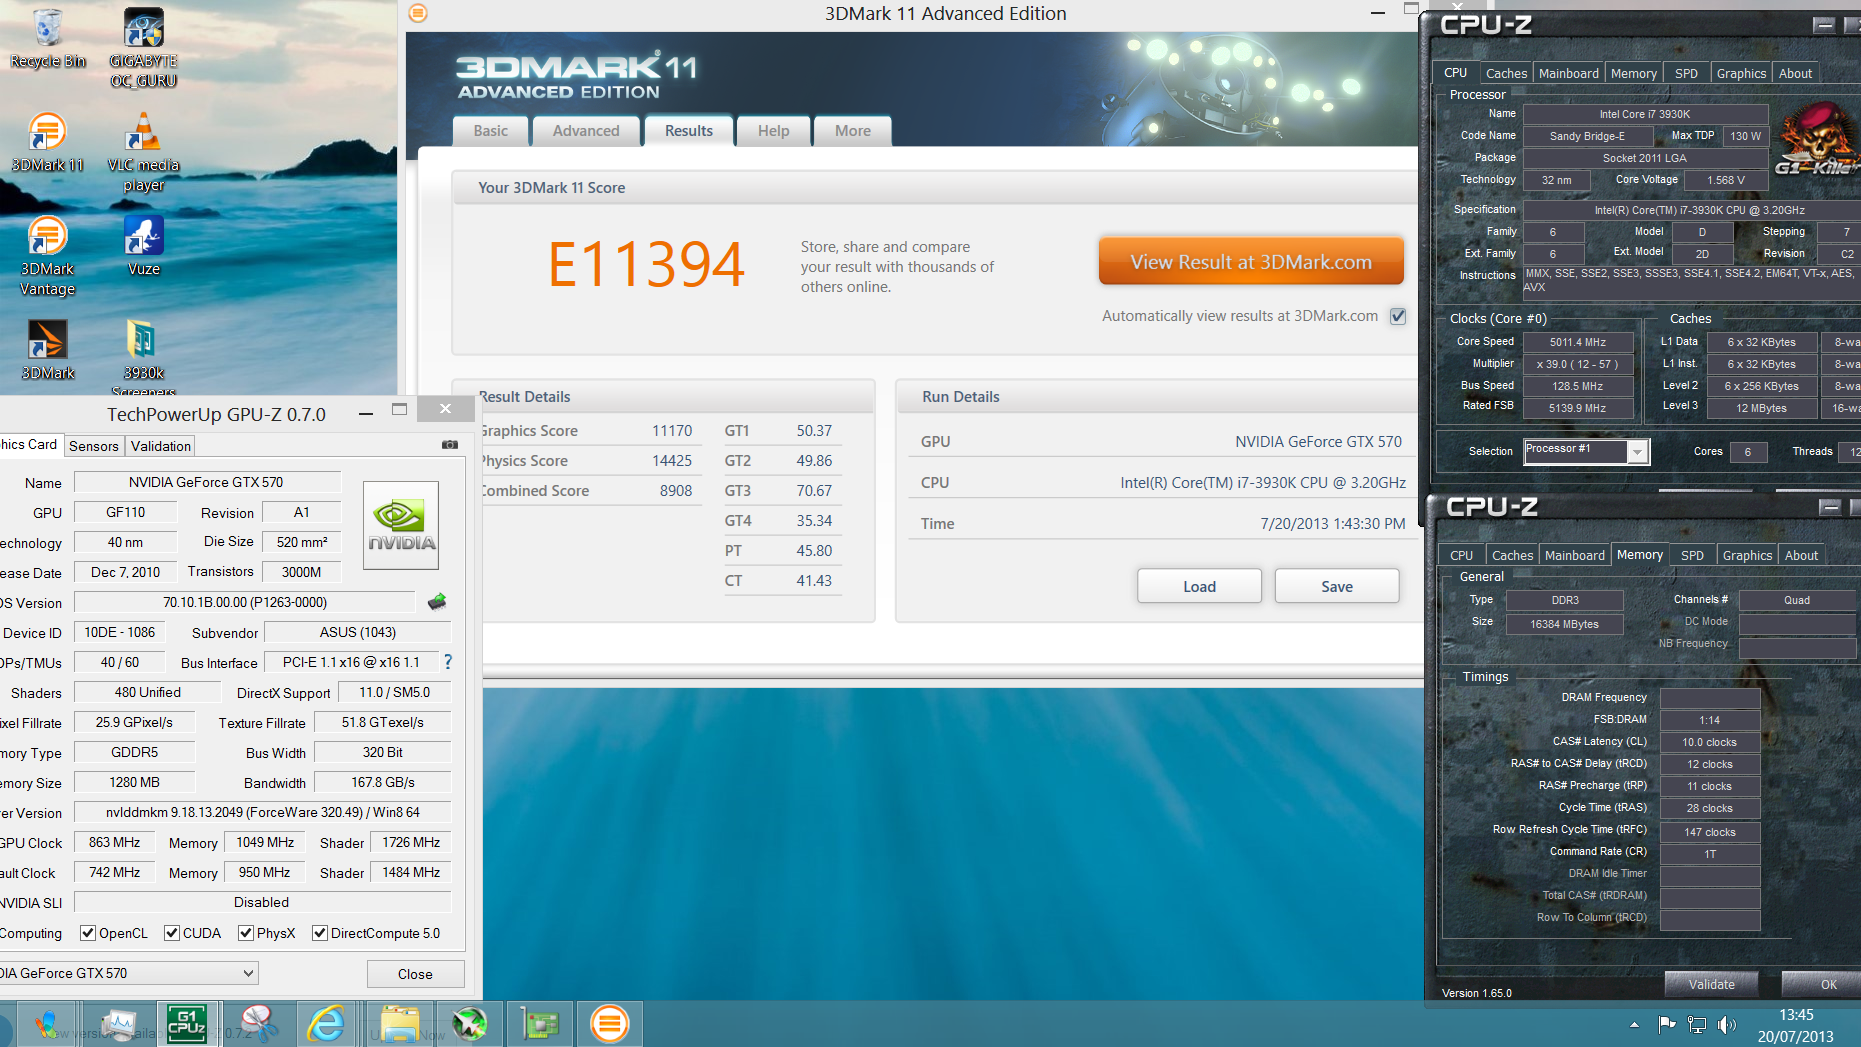
Task: Open Processor #1 selection dropdown in CPU-Z
Action: (1586, 451)
